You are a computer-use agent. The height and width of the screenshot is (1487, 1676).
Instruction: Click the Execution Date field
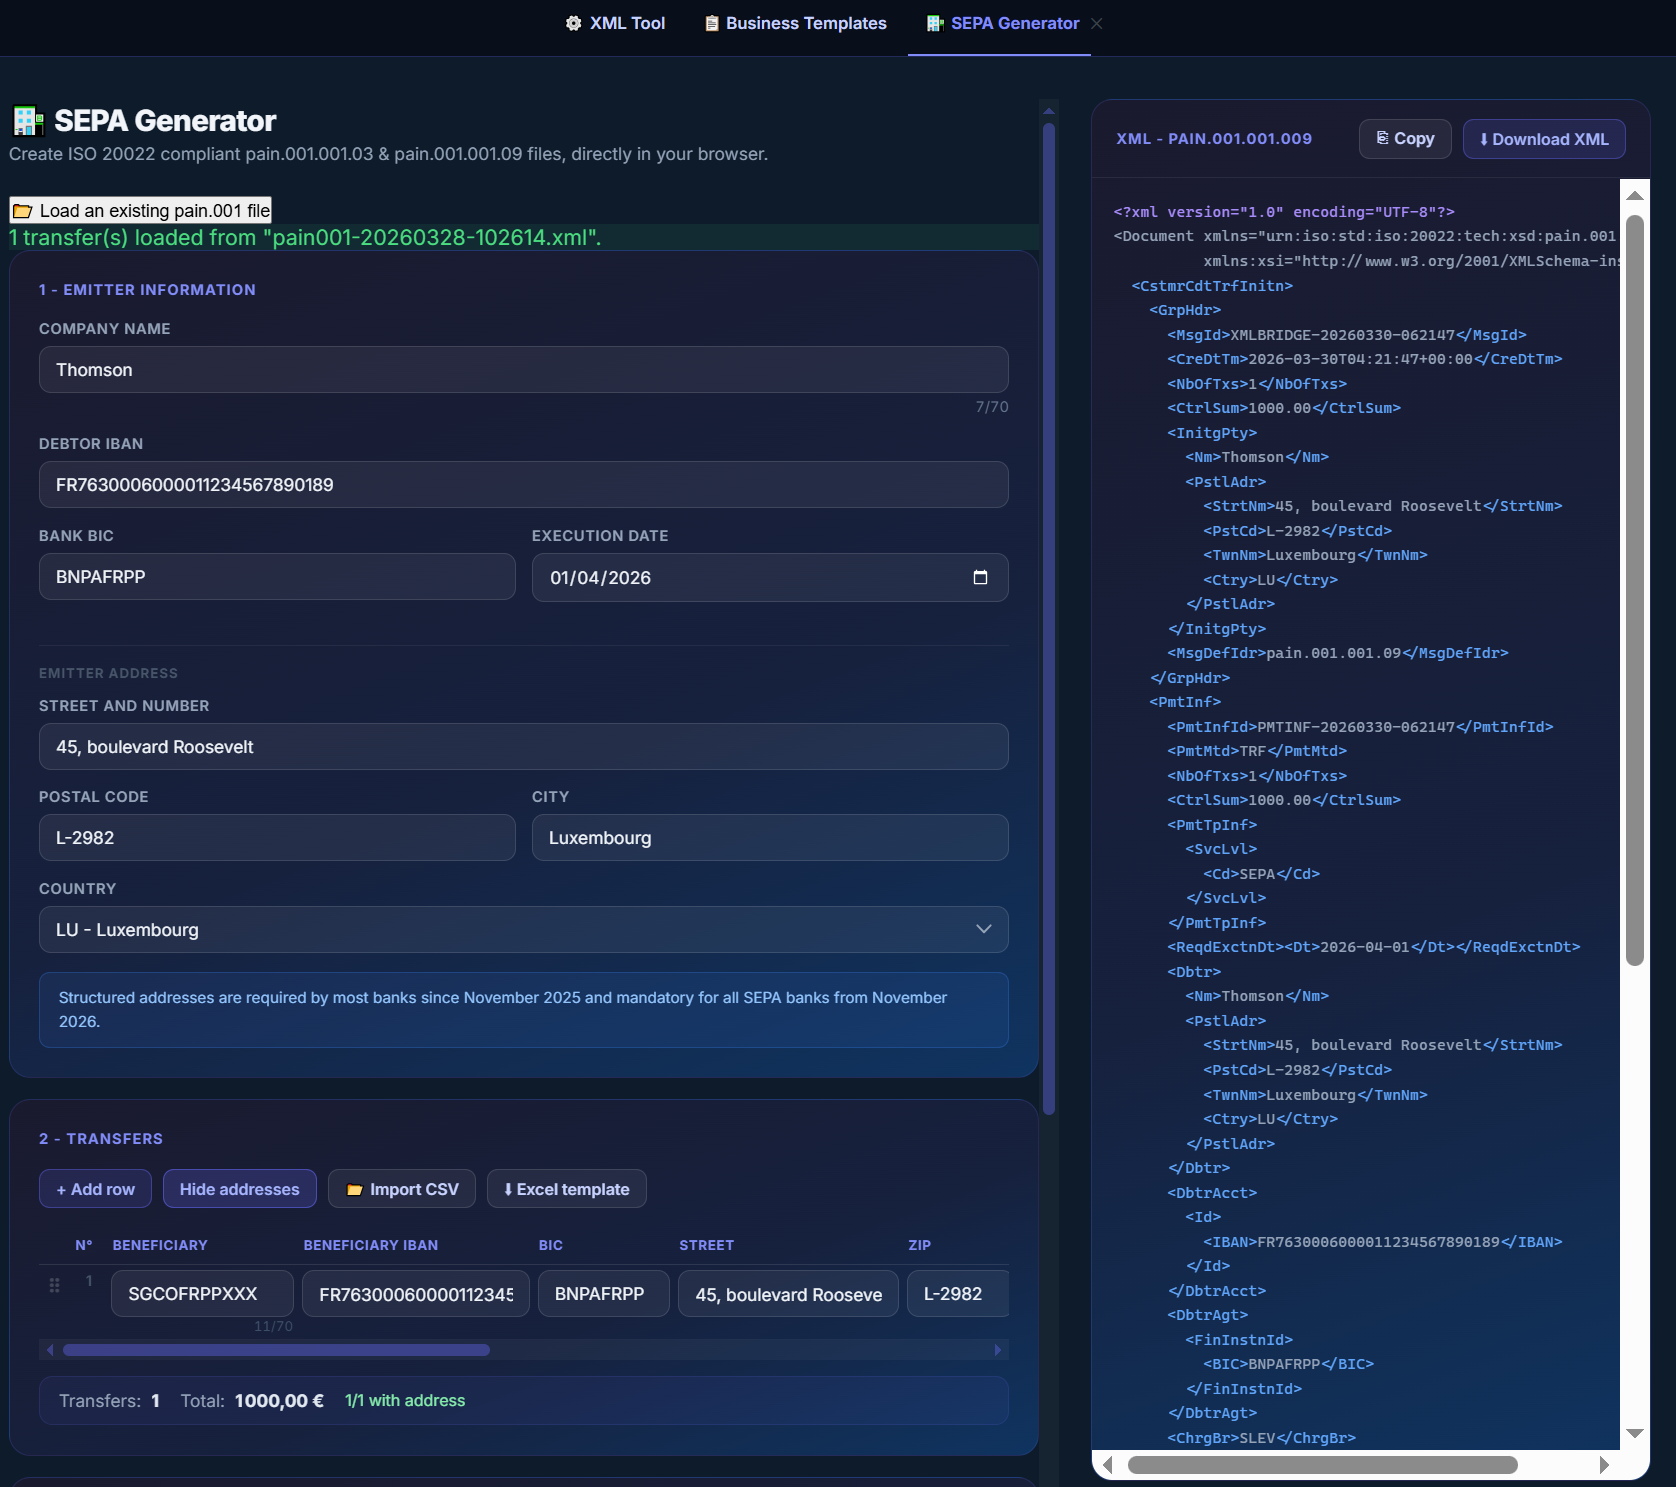[770, 577]
